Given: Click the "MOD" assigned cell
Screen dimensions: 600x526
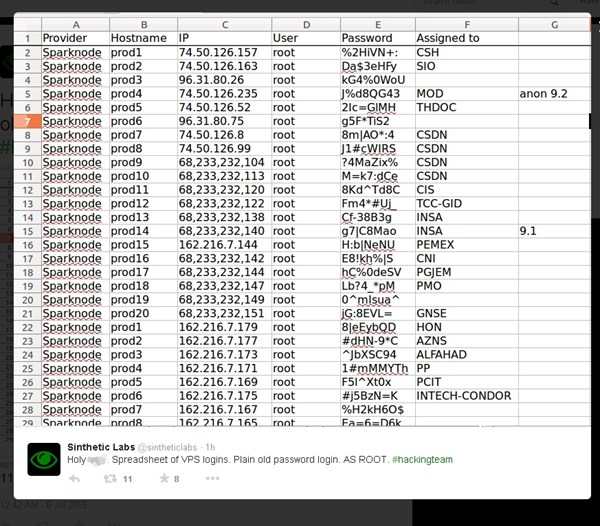Looking at the screenshot, I should [x=467, y=94].
